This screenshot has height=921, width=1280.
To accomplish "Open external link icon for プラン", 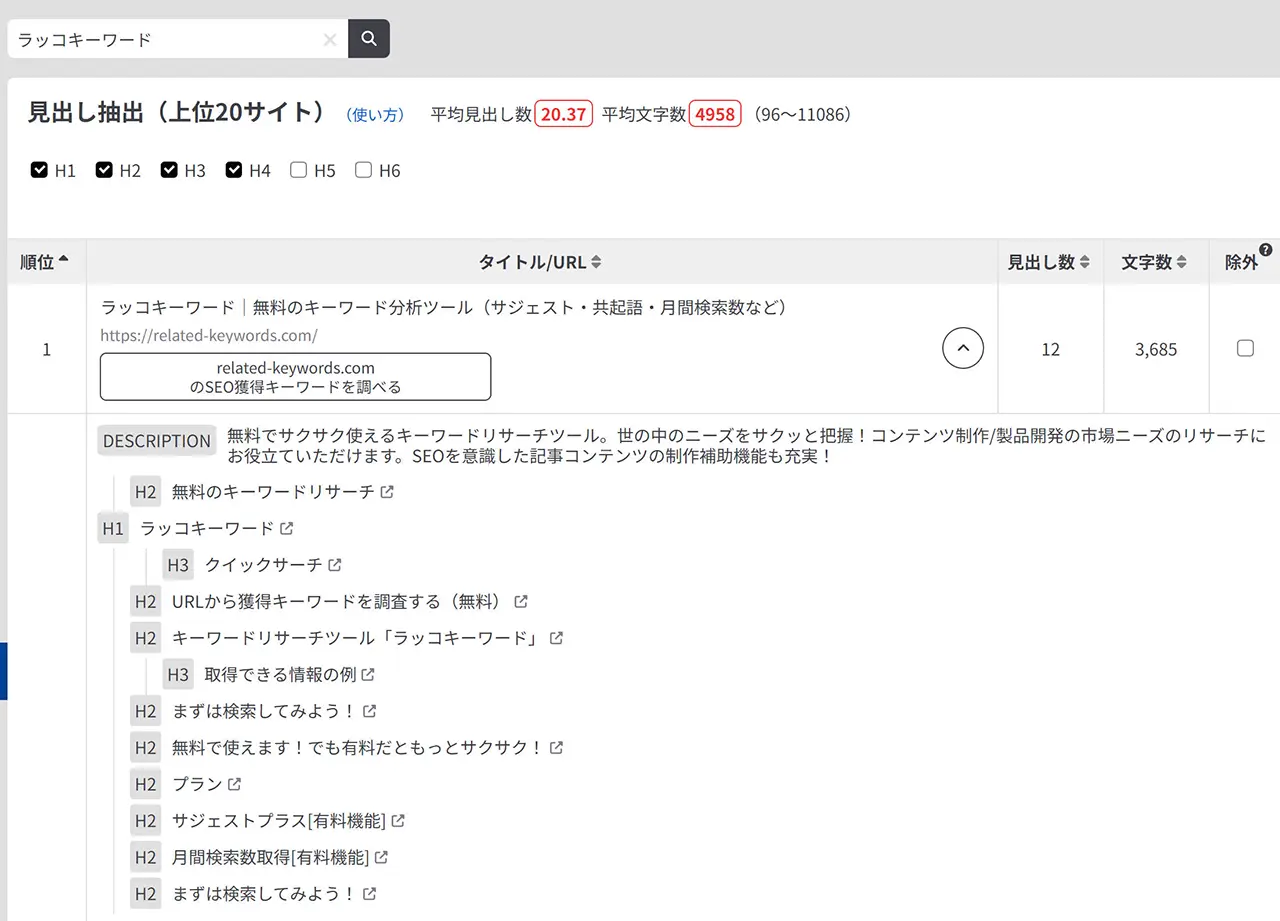I will point(235,784).
